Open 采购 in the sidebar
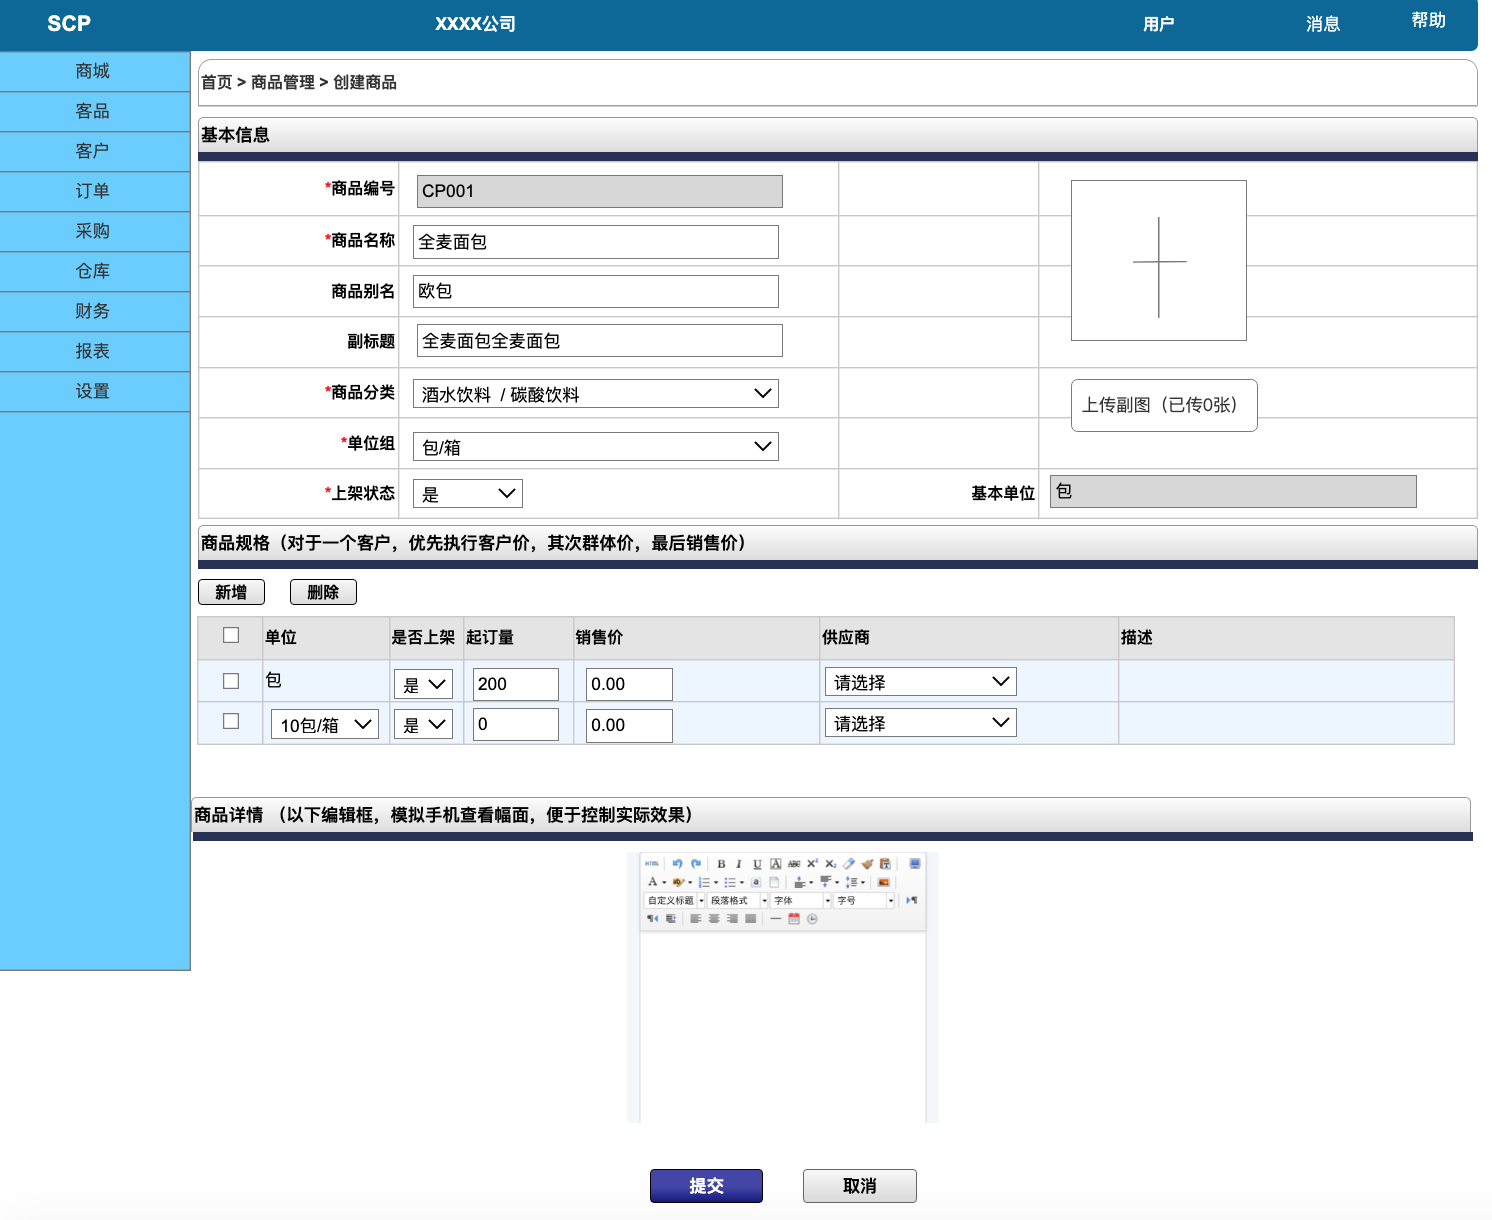The width and height of the screenshot is (1492, 1220). tap(94, 231)
